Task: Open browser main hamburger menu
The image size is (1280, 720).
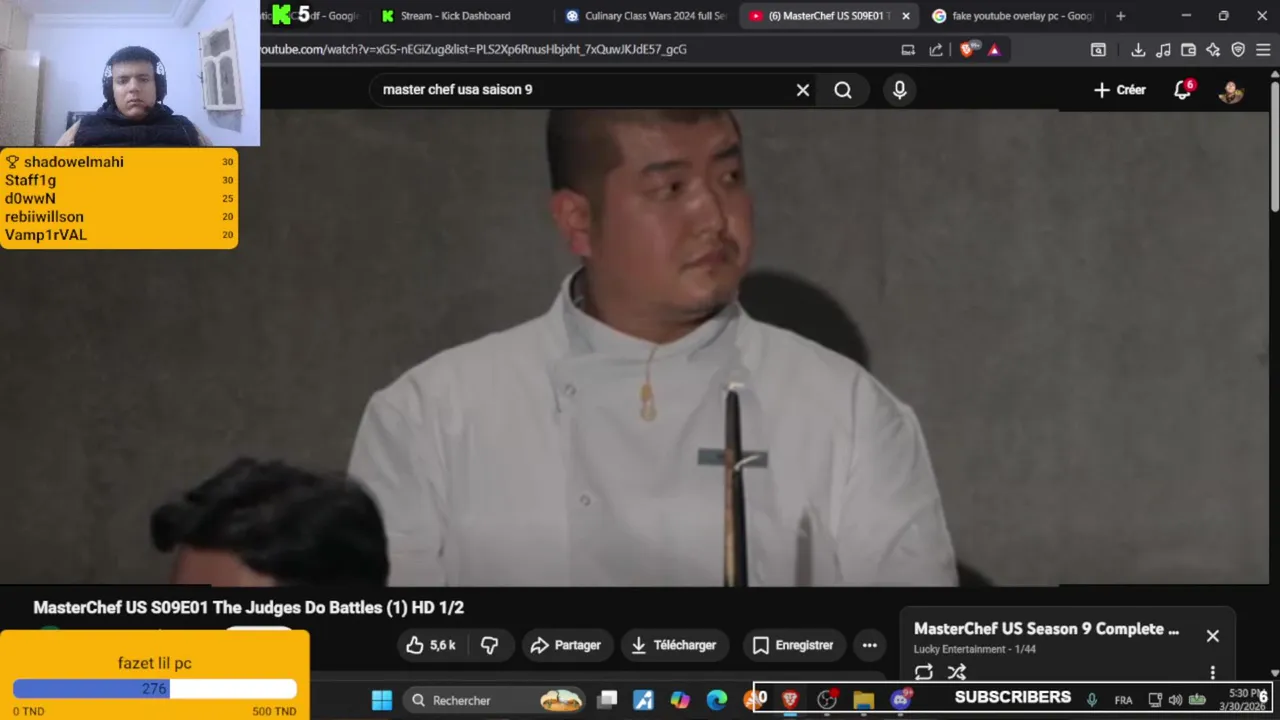Action: point(1263,50)
